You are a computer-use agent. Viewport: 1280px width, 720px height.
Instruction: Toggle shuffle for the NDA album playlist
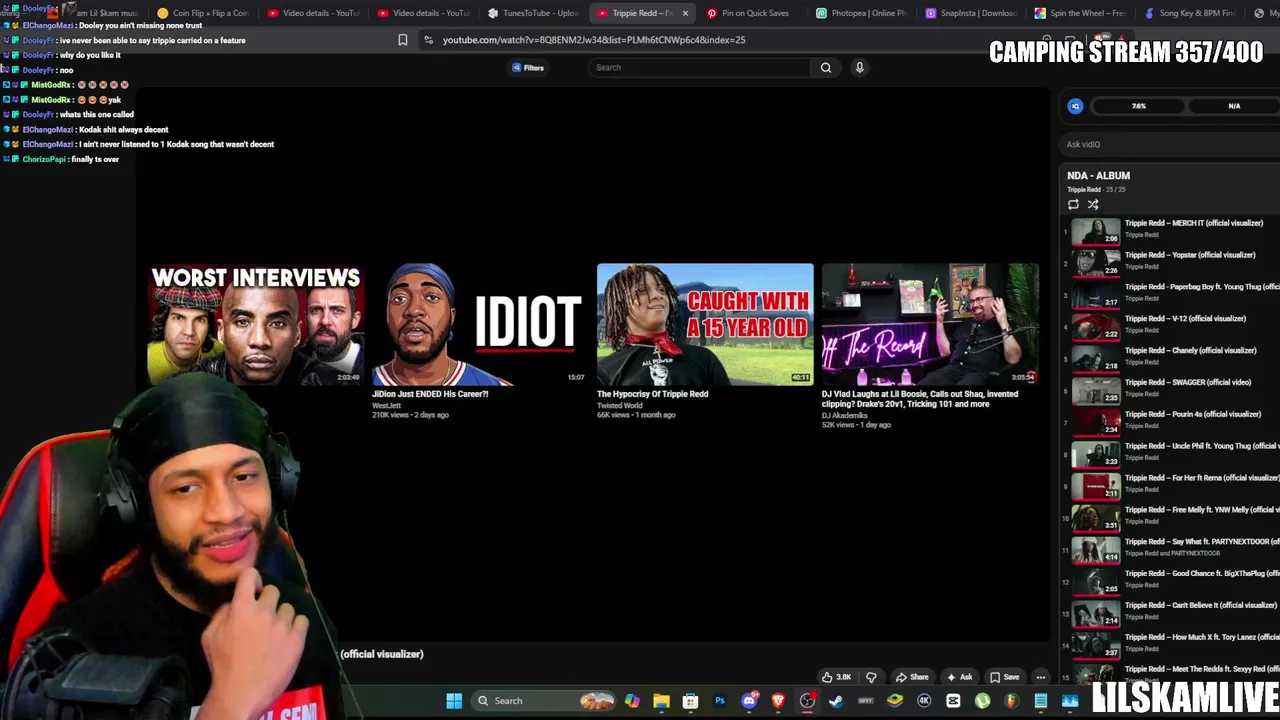pos(1093,204)
